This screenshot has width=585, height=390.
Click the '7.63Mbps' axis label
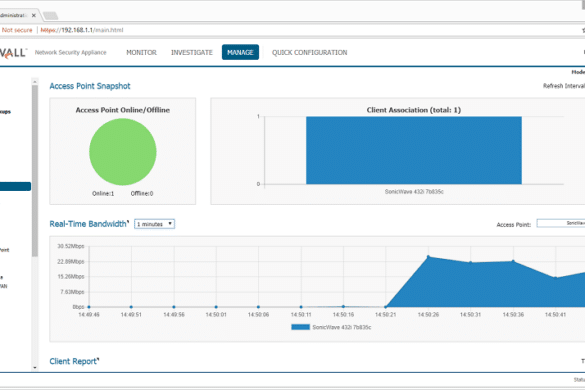coord(72,292)
